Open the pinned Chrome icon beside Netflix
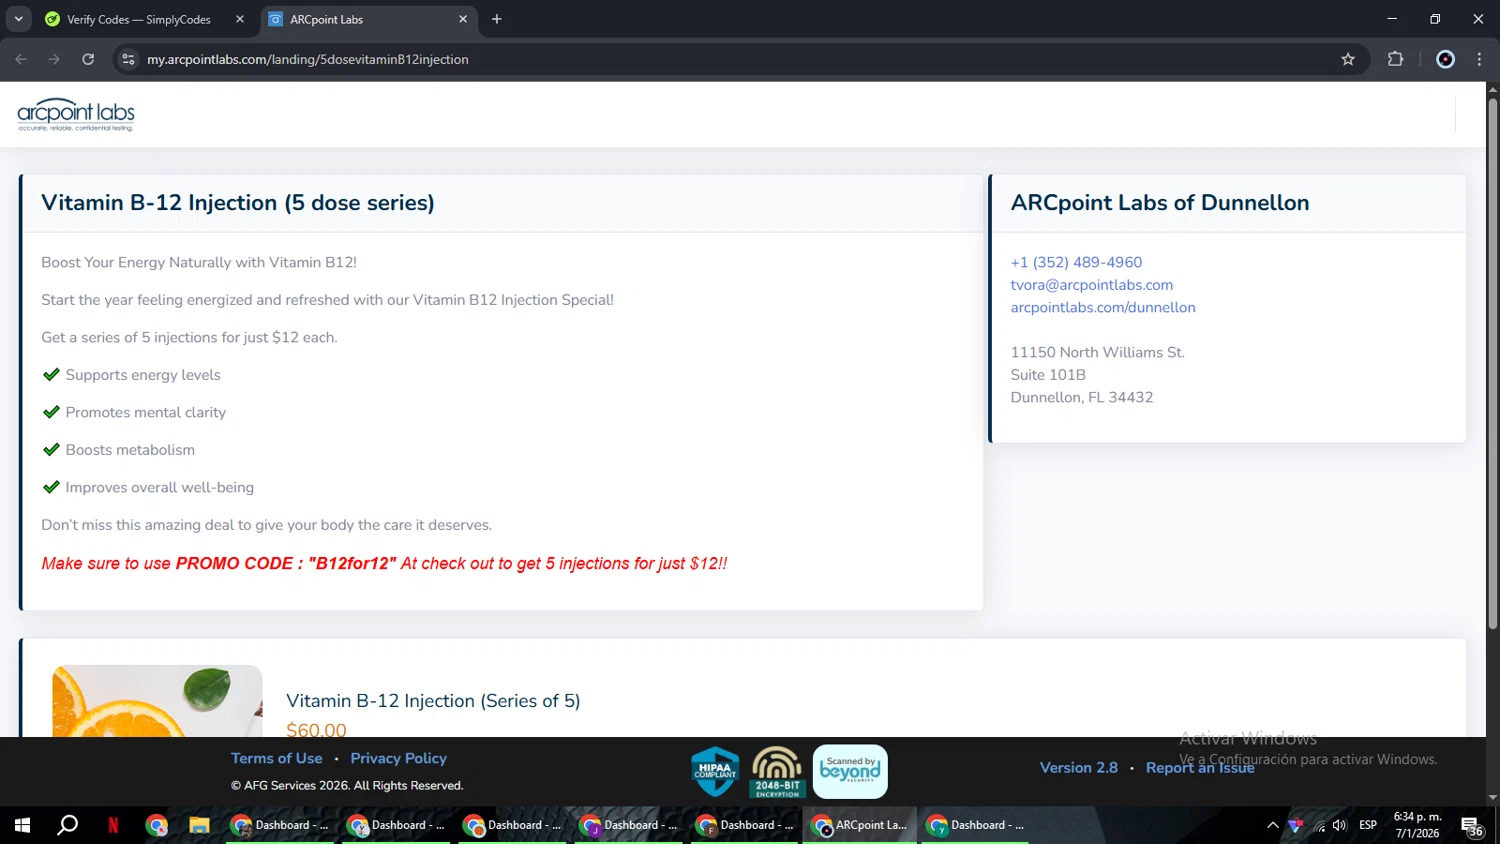 click(x=156, y=825)
